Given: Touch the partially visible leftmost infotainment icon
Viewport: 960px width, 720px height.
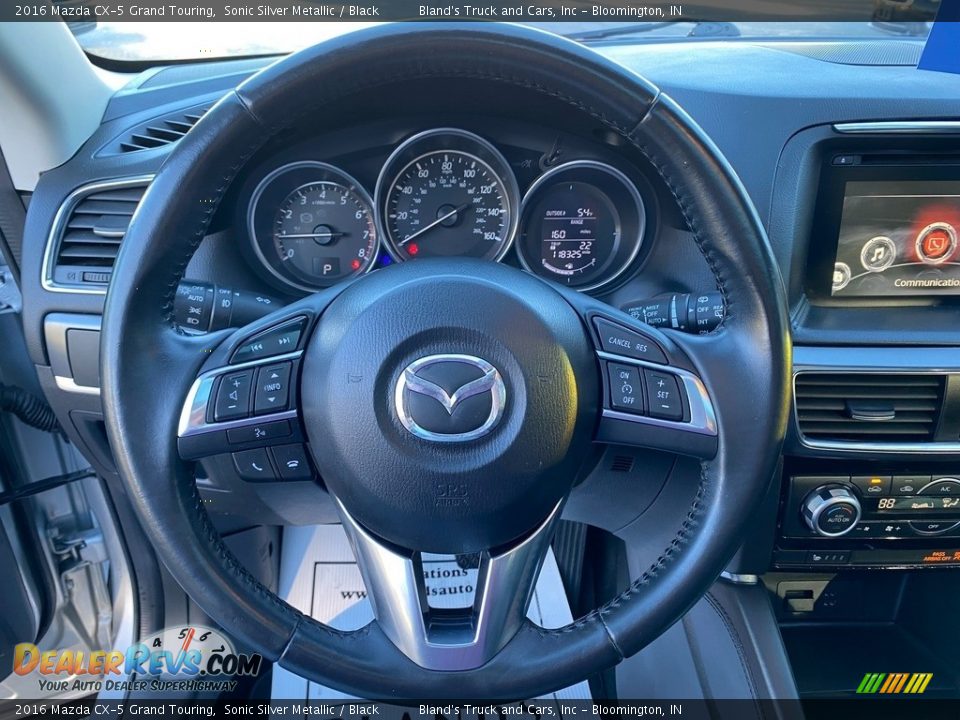Looking at the screenshot, I should tap(841, 277).
